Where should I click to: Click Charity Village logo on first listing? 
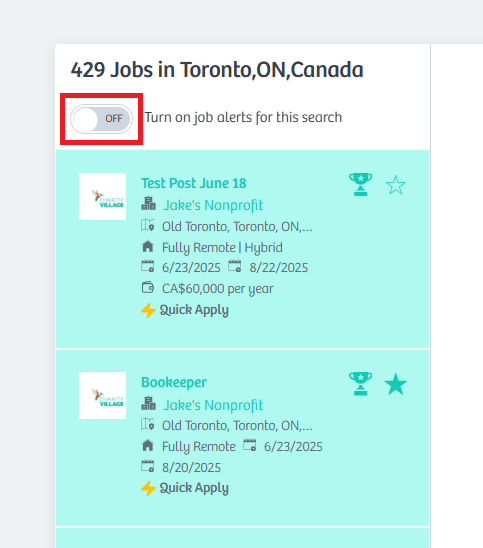[102, 196]
